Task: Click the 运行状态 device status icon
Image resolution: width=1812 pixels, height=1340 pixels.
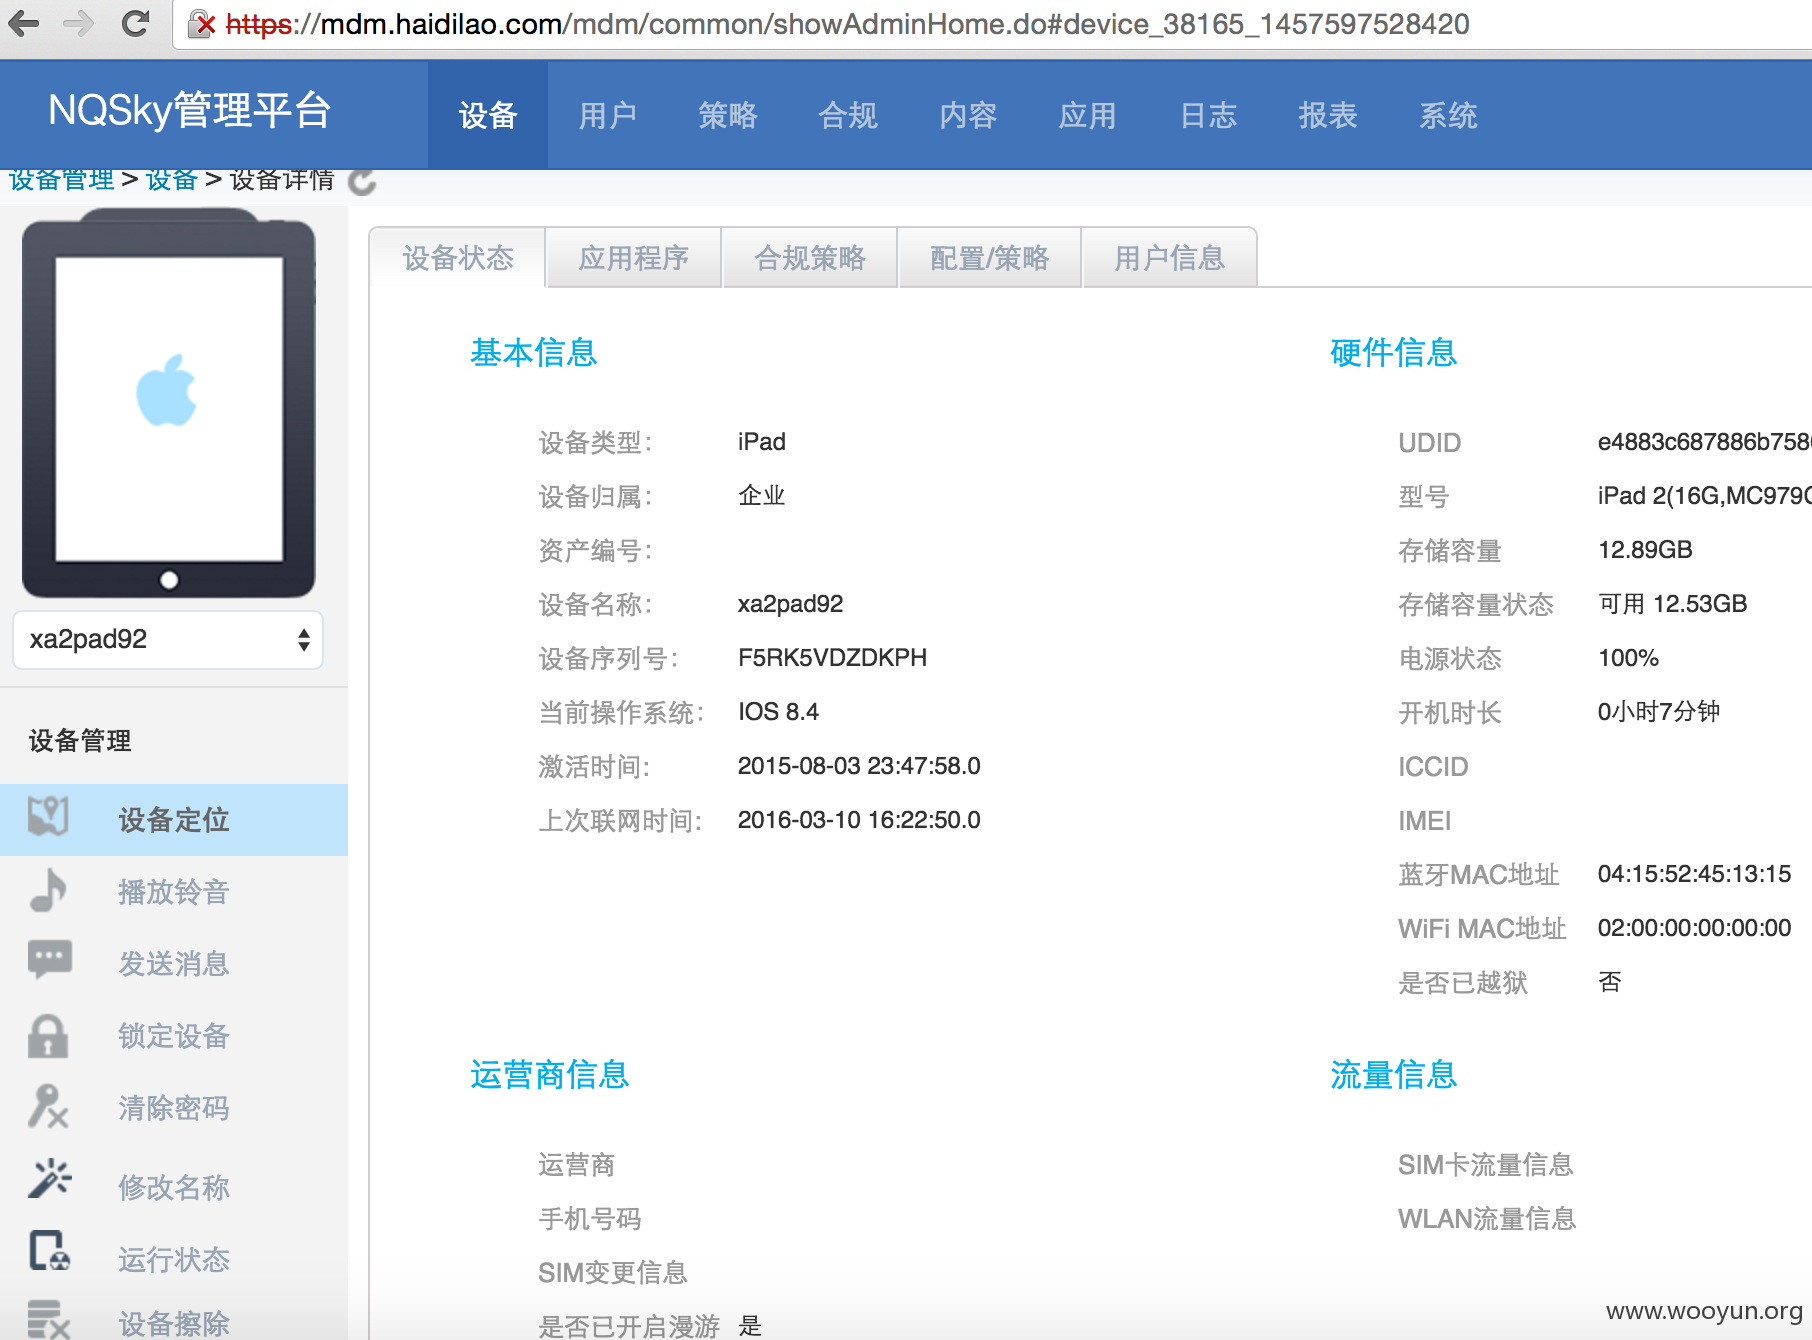Action: coord(50,1251)
